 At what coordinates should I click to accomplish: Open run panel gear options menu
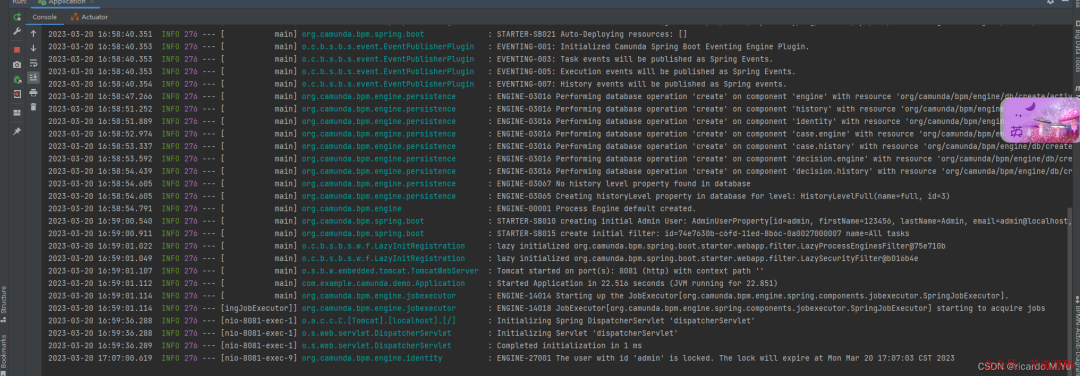tap(1050, 2)
